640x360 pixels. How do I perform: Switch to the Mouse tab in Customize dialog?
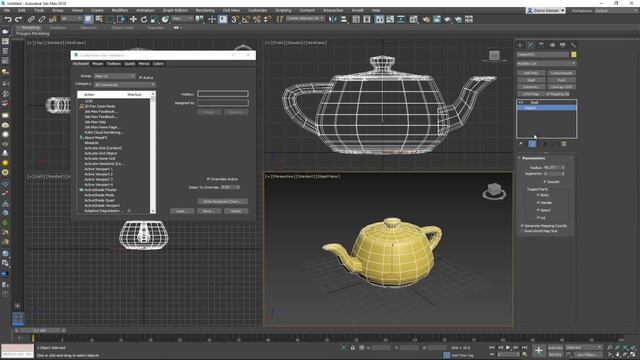click(98, 64)
